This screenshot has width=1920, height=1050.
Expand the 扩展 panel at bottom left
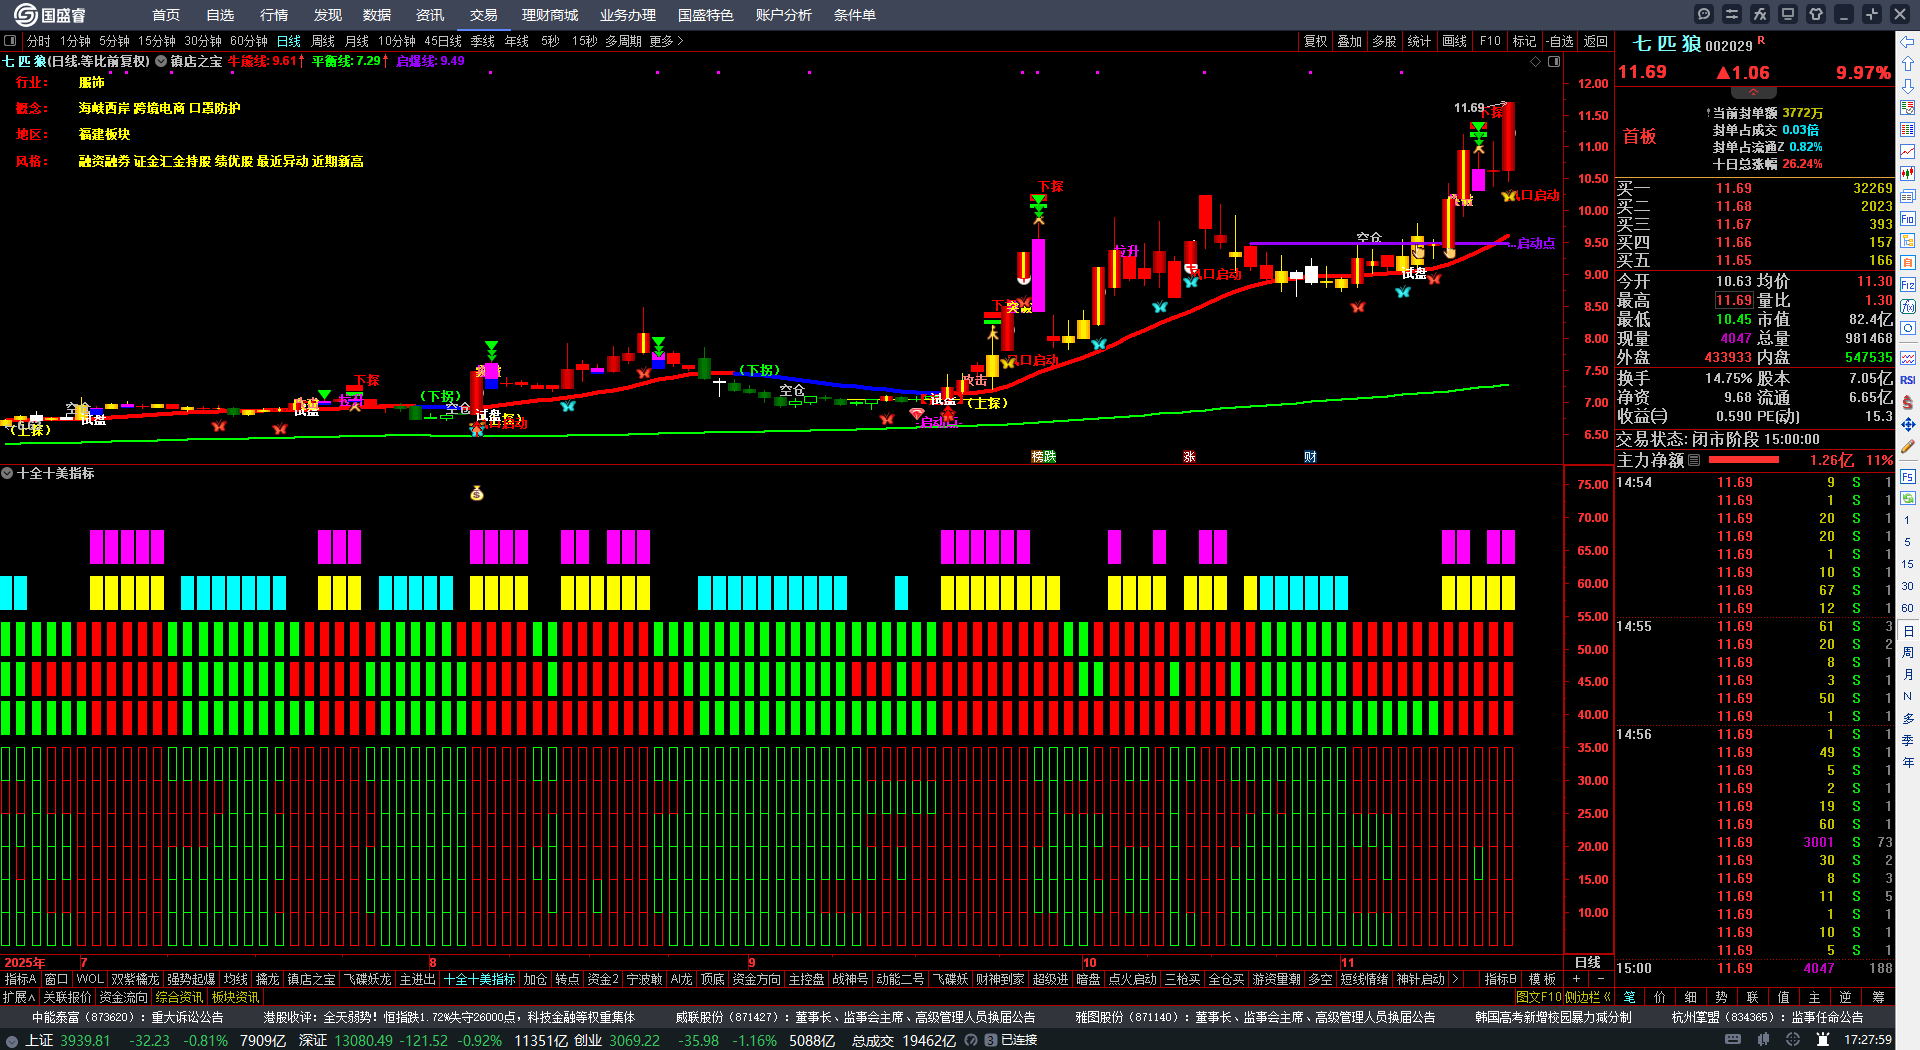[x=19, y=997]
